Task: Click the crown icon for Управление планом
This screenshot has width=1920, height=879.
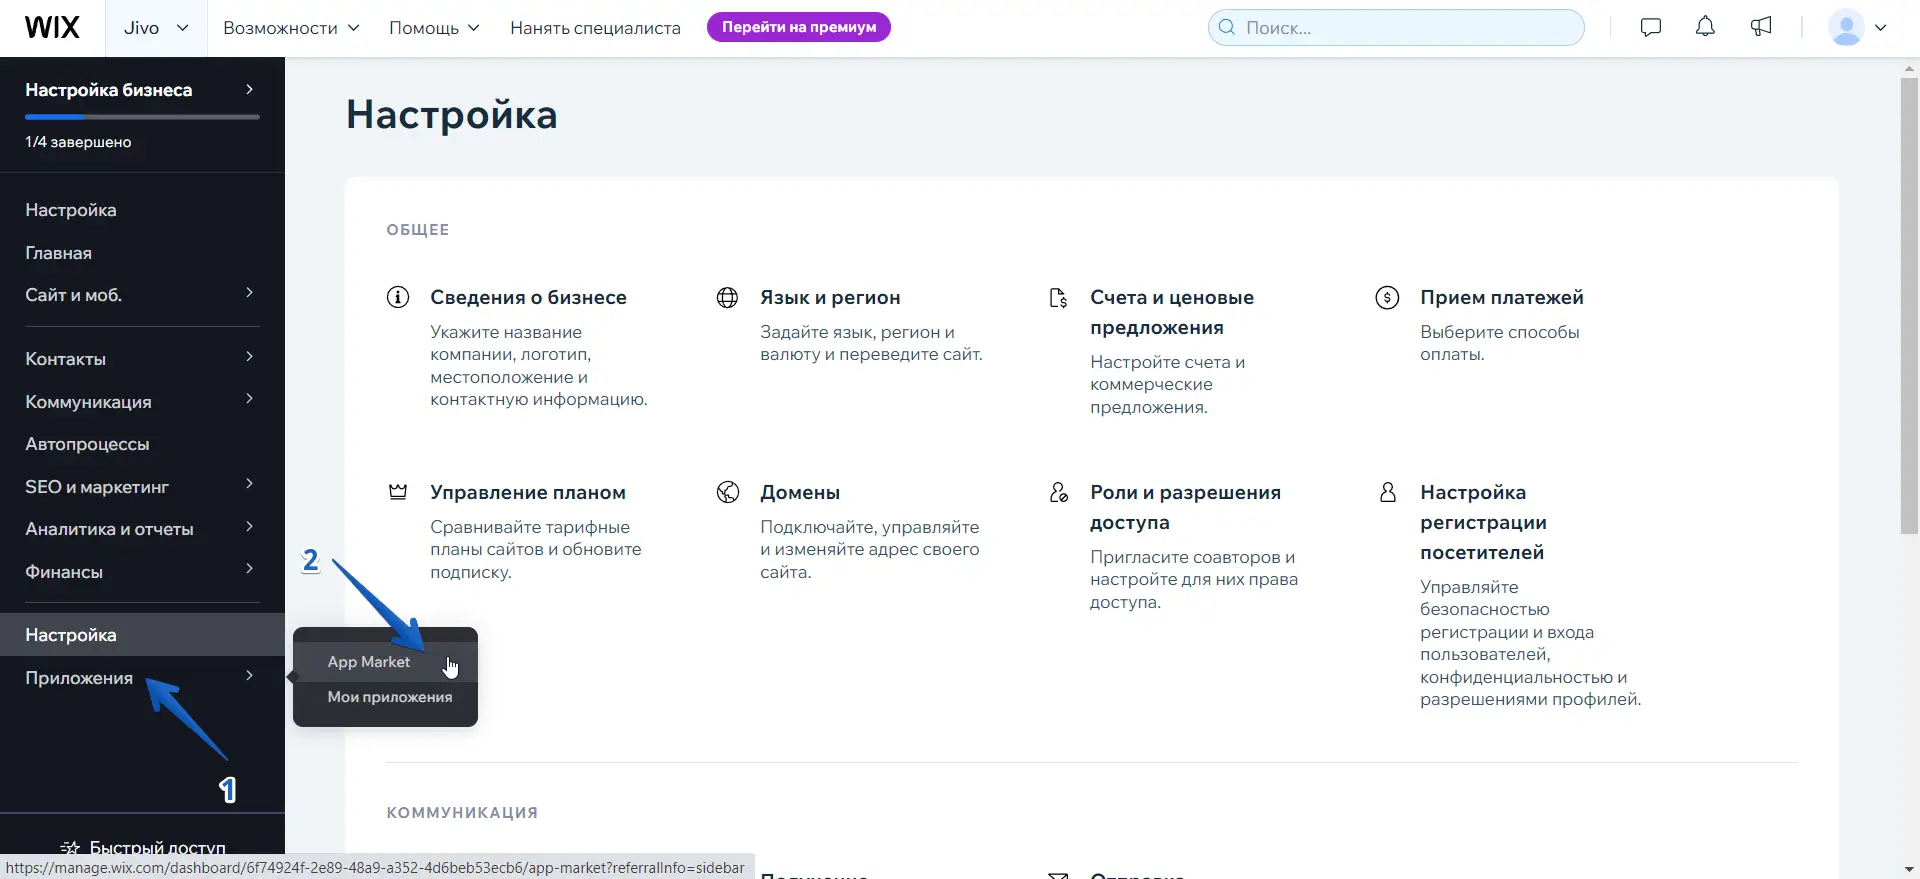Action: click(398, 492)
